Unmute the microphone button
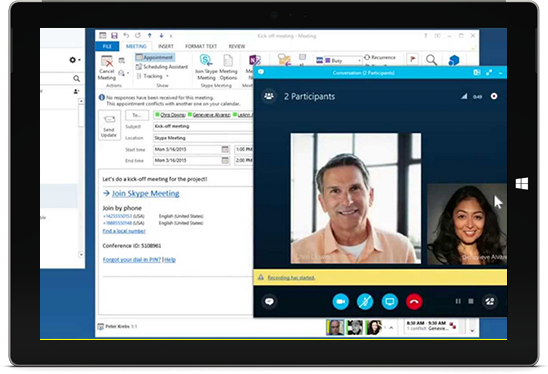This screenshot has width=548, height=374. point(365,302)
